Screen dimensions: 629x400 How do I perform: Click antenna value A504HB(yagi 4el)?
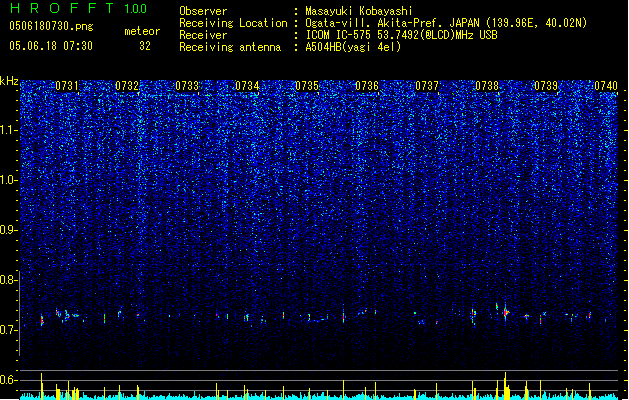[353, 47]
